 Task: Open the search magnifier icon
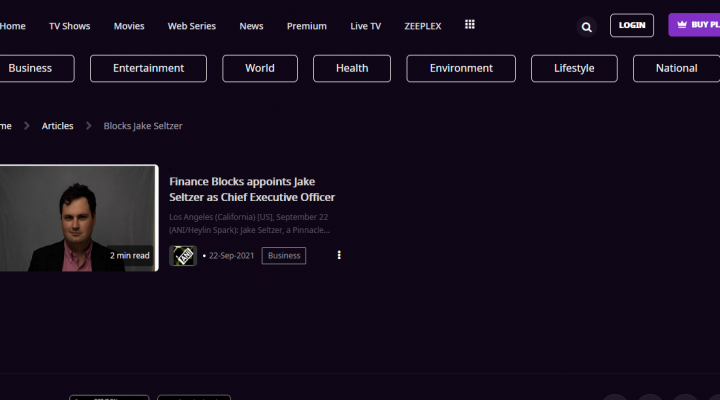pyautogui.click(x=586, y=27)
